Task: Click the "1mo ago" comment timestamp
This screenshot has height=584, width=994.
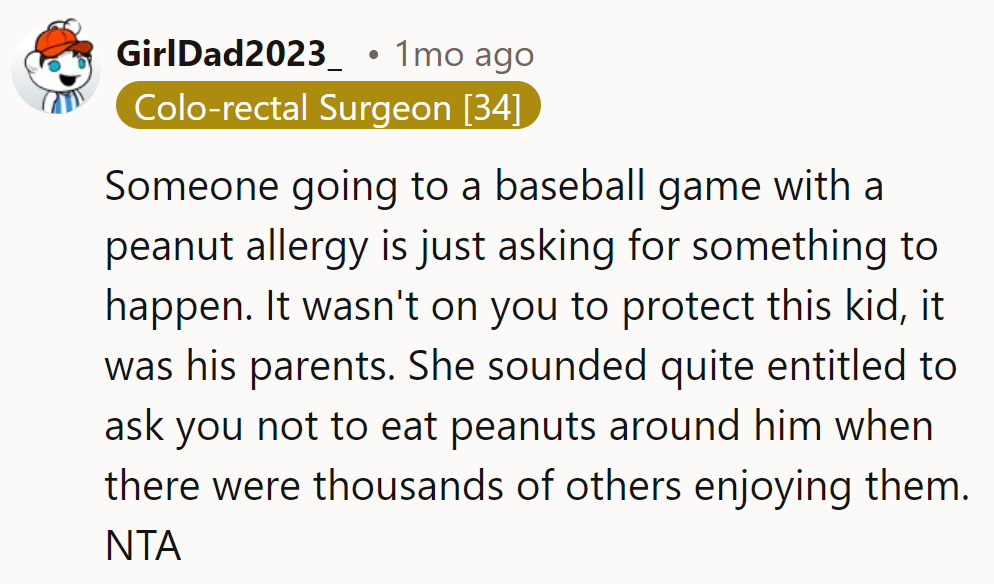Action: (x=464, y=54)
